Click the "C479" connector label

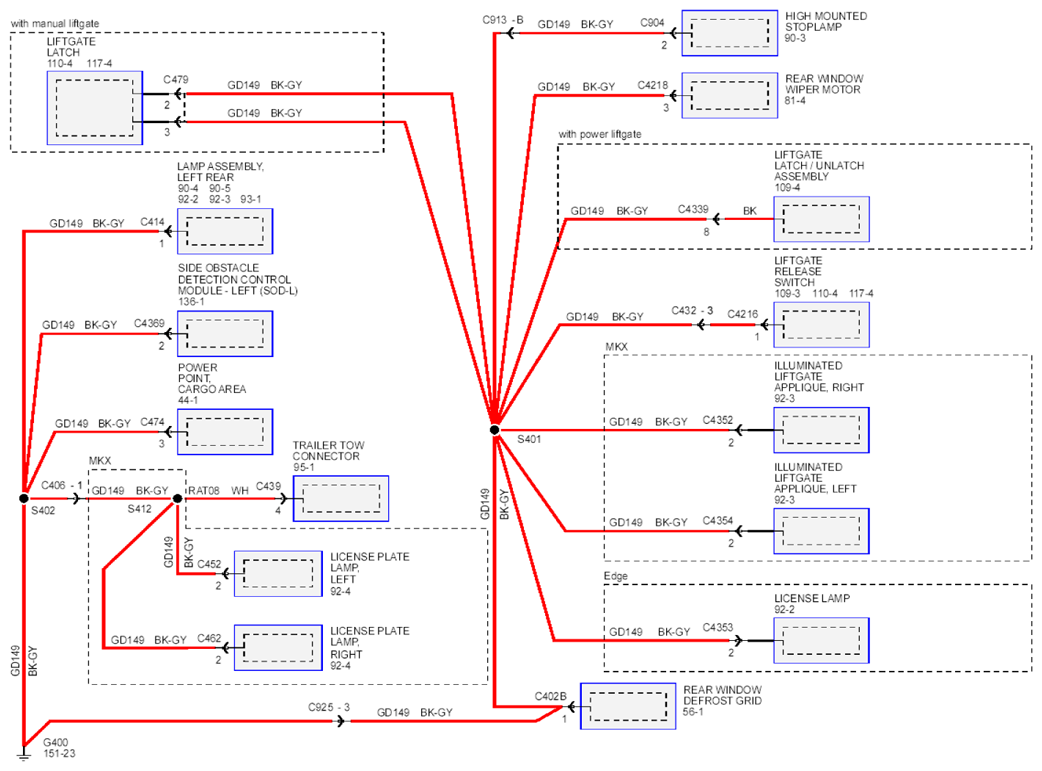176,80
